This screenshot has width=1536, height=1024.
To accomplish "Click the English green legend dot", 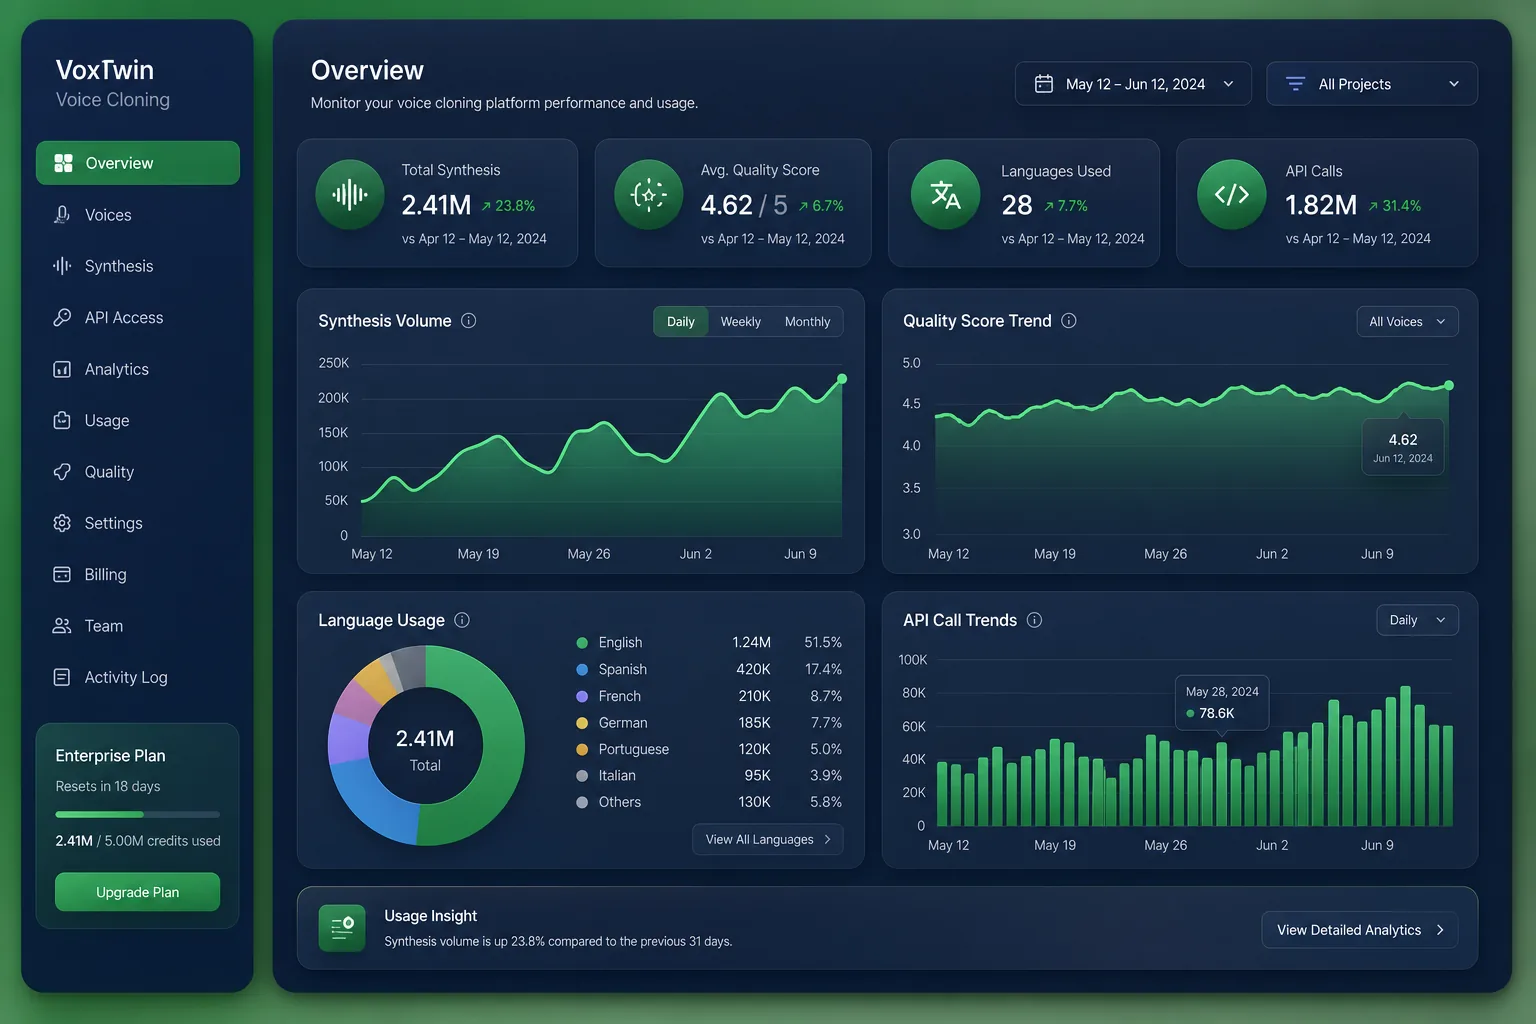I will [x=582, y=643].
